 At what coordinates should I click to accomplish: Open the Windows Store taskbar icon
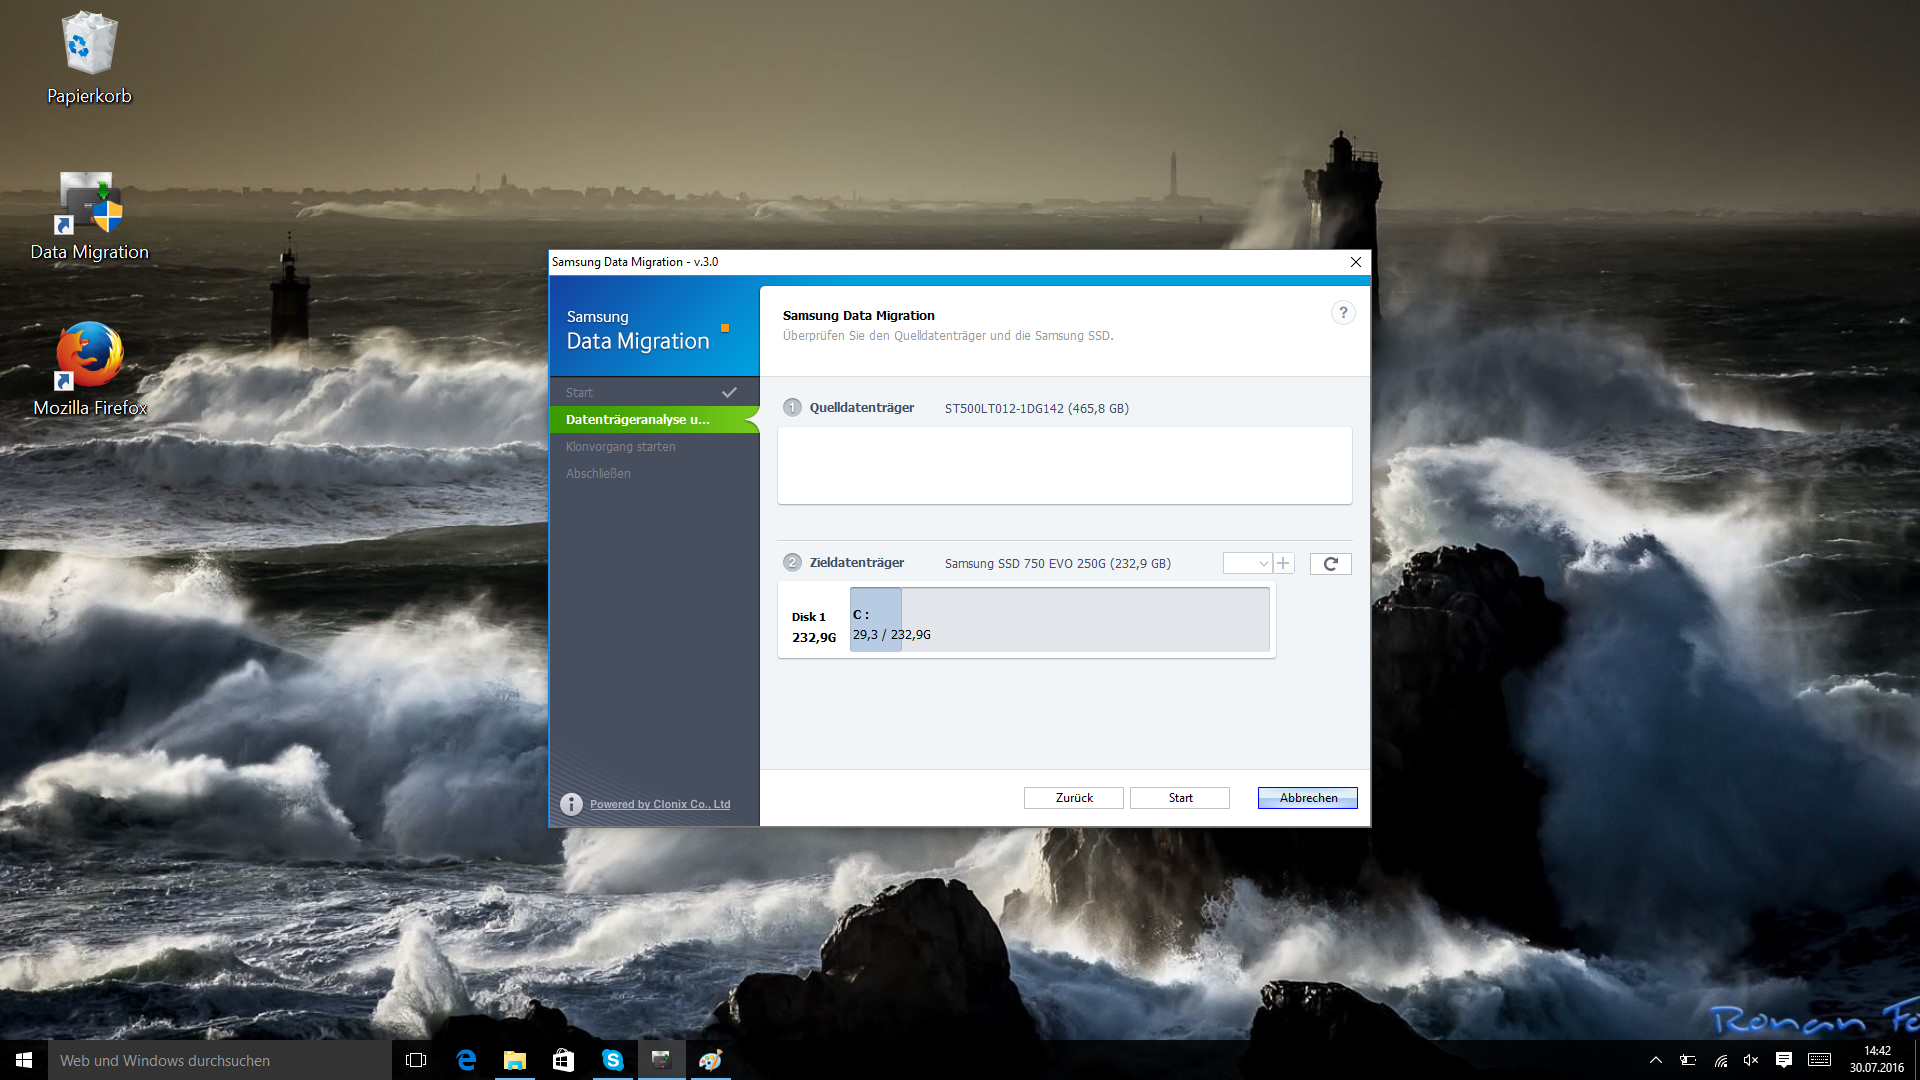563,1060
